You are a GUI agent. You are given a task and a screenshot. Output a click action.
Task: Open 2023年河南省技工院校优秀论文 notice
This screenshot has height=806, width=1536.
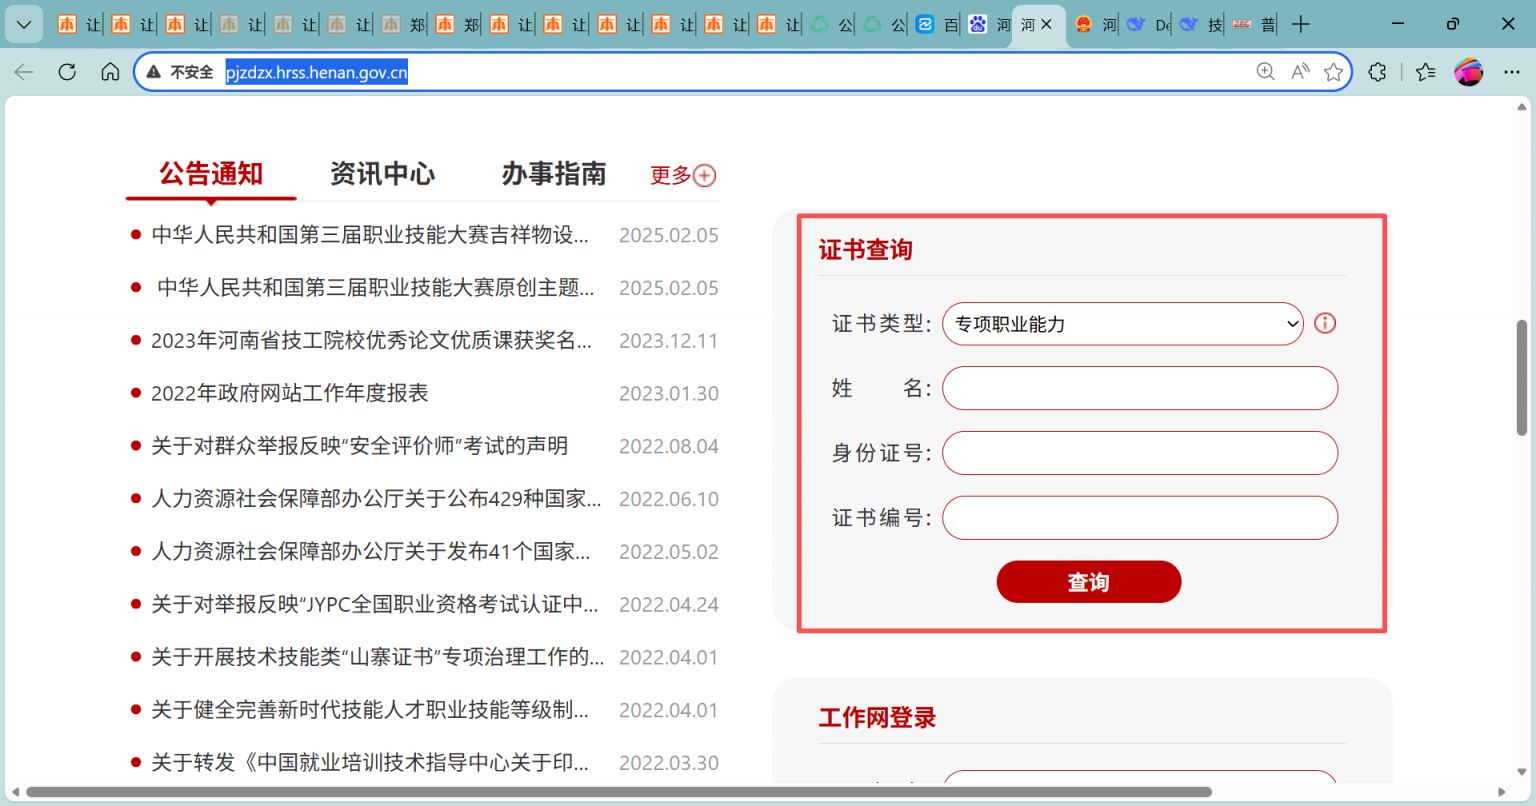click(x=371, y=341)
